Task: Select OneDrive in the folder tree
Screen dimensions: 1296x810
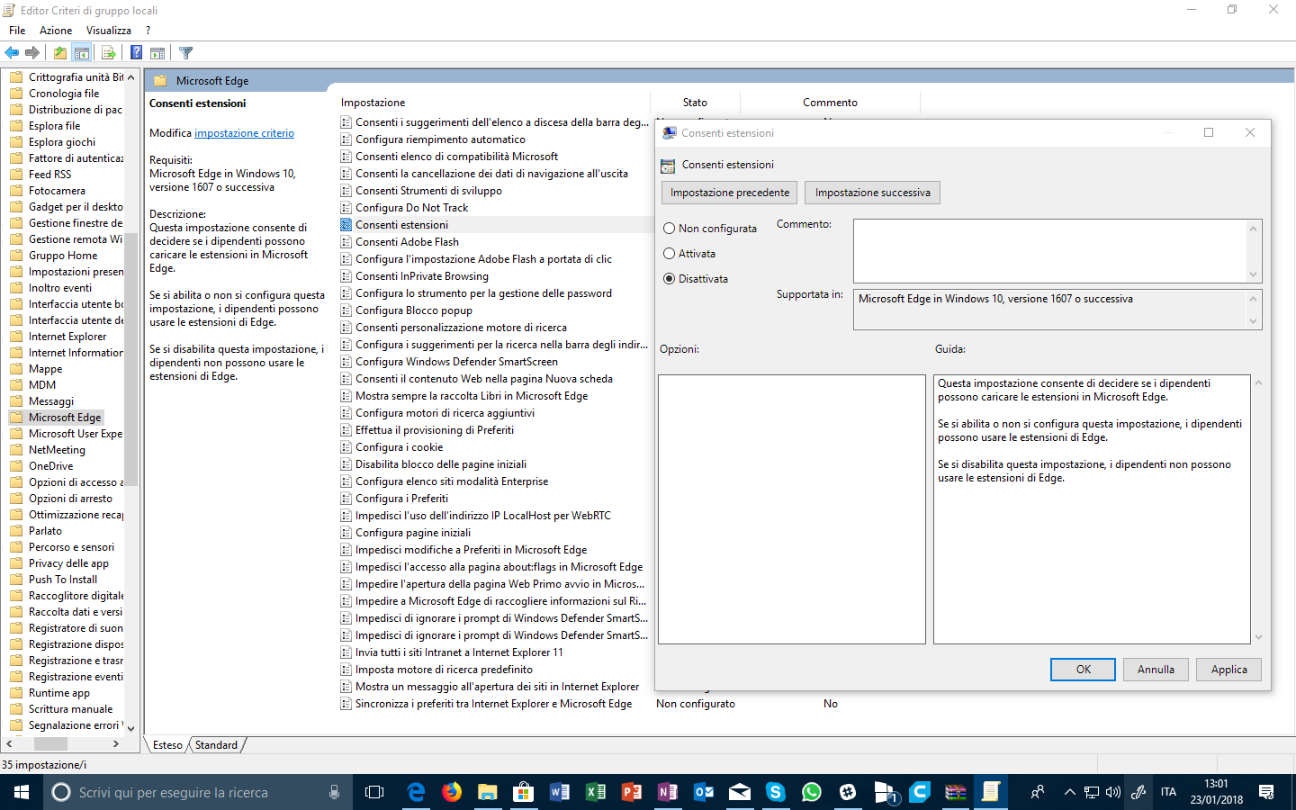Action: (x=50, y=466)
